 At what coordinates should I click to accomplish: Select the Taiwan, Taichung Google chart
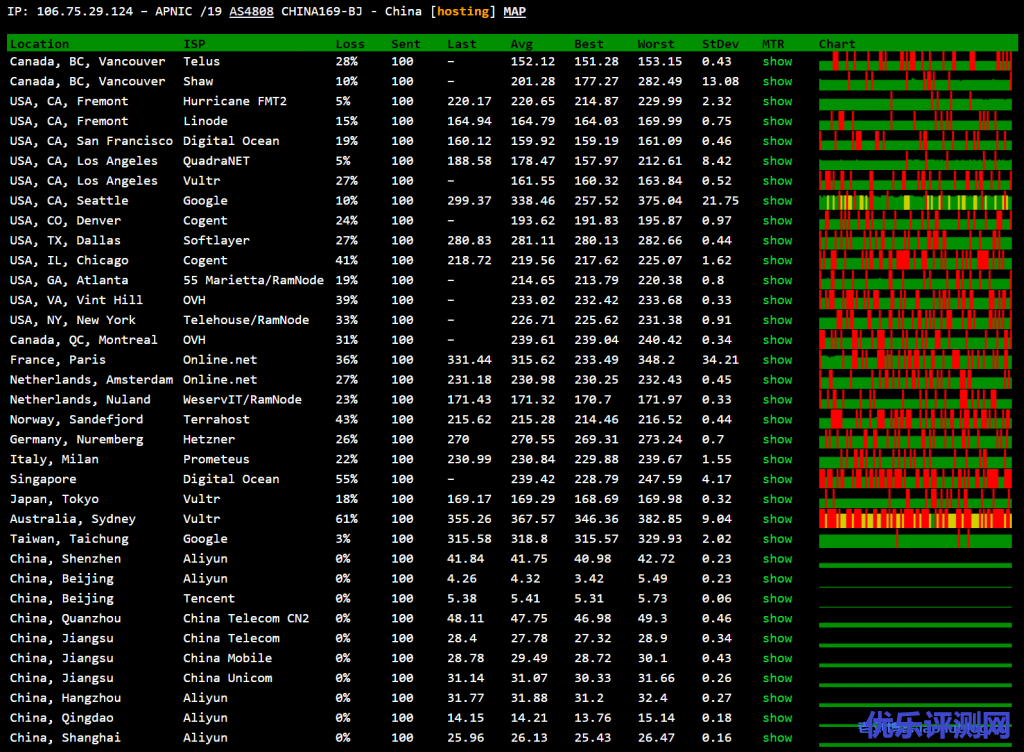click(x=915, y=539)
